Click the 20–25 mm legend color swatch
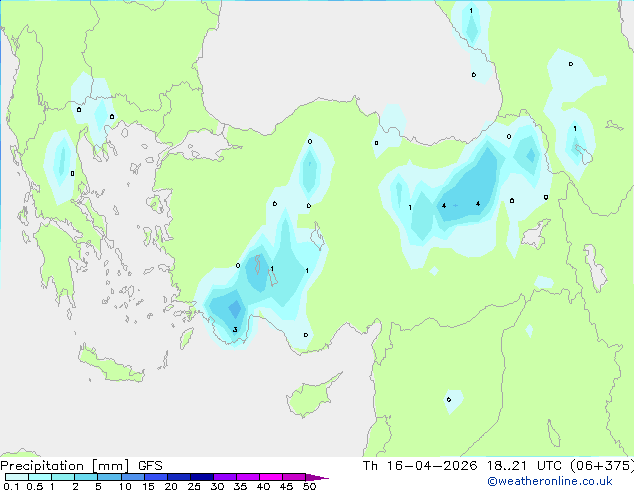The image size is (634, 490). 179,477
